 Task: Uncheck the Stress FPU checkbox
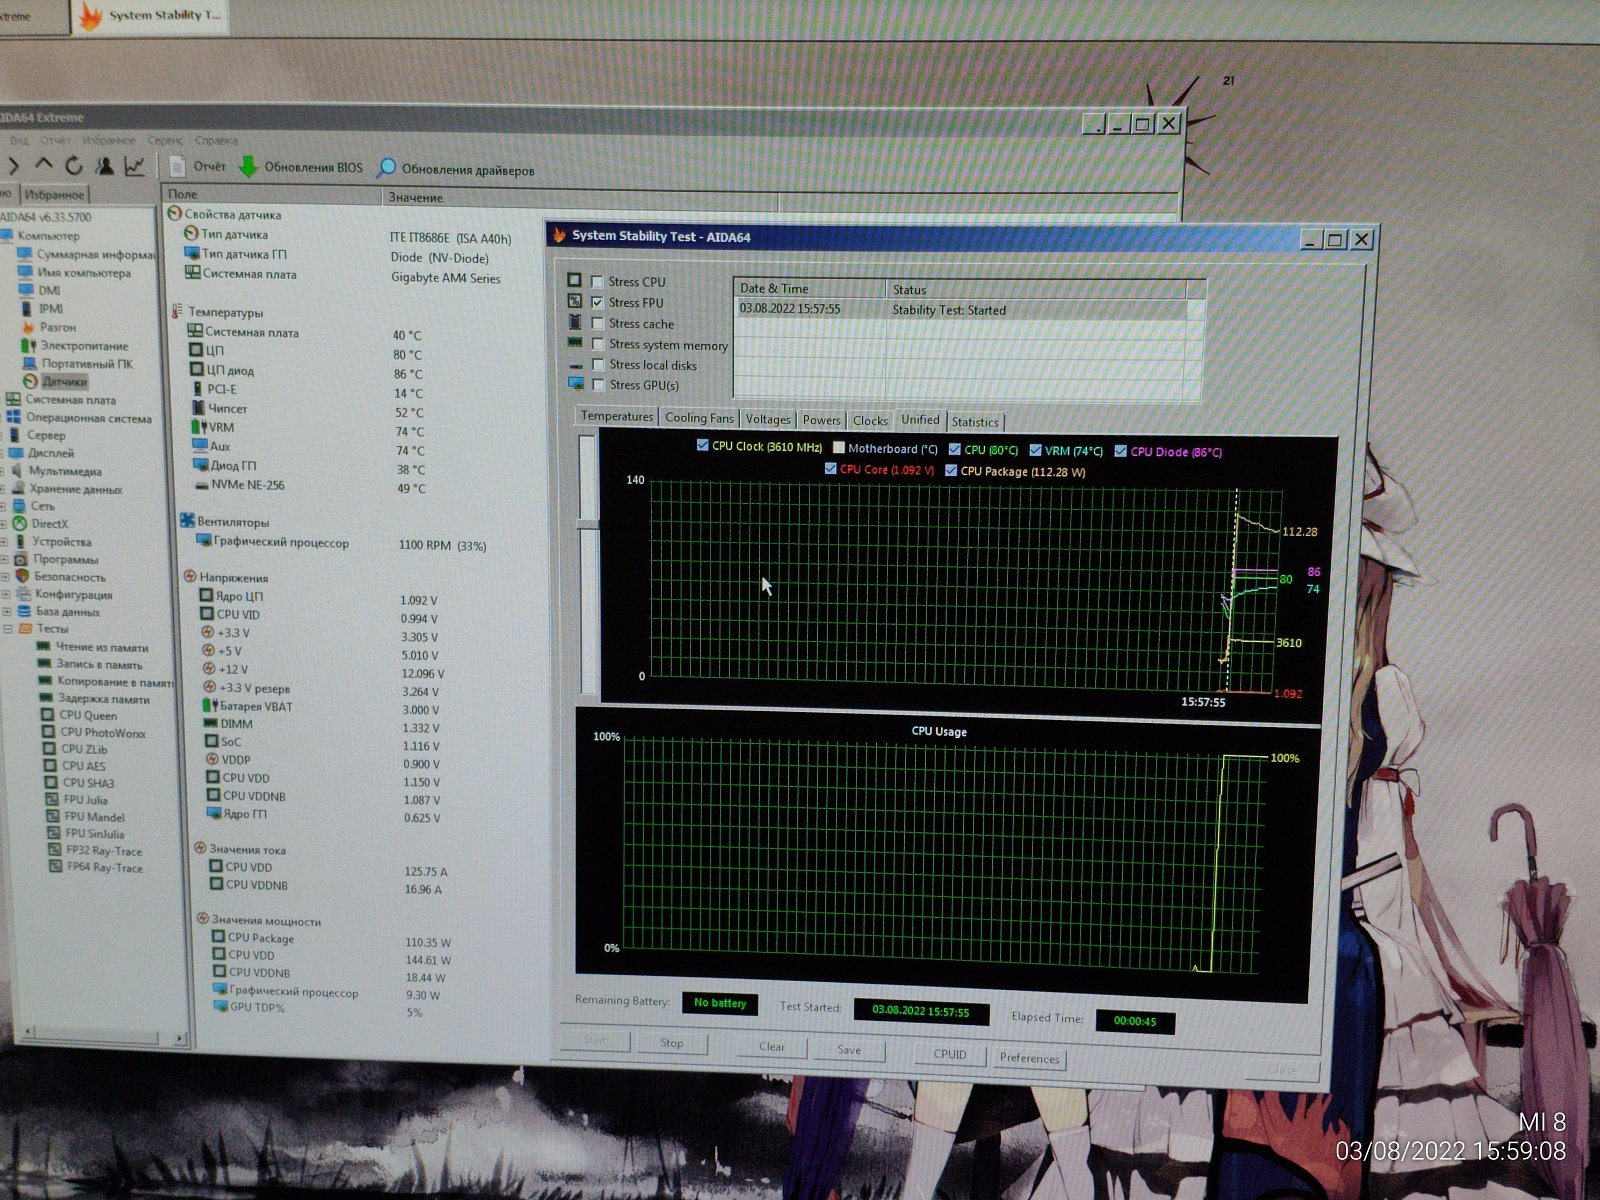click(x=597, y=302)
